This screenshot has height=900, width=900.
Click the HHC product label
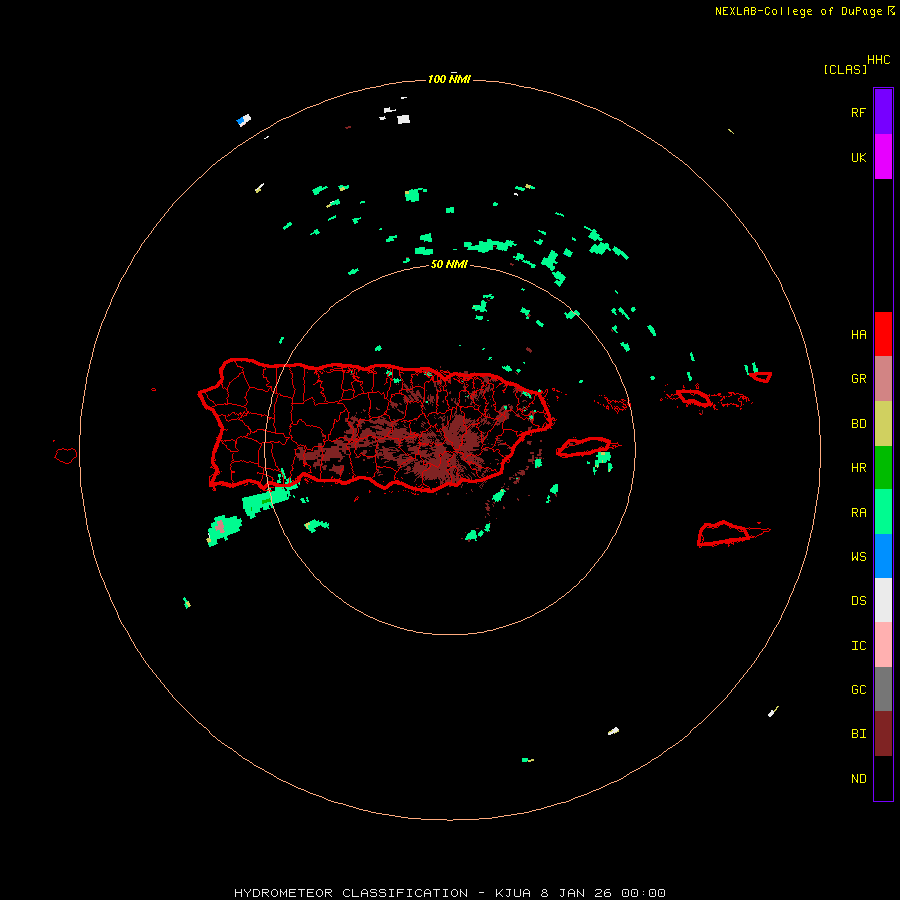pos(879,60)
